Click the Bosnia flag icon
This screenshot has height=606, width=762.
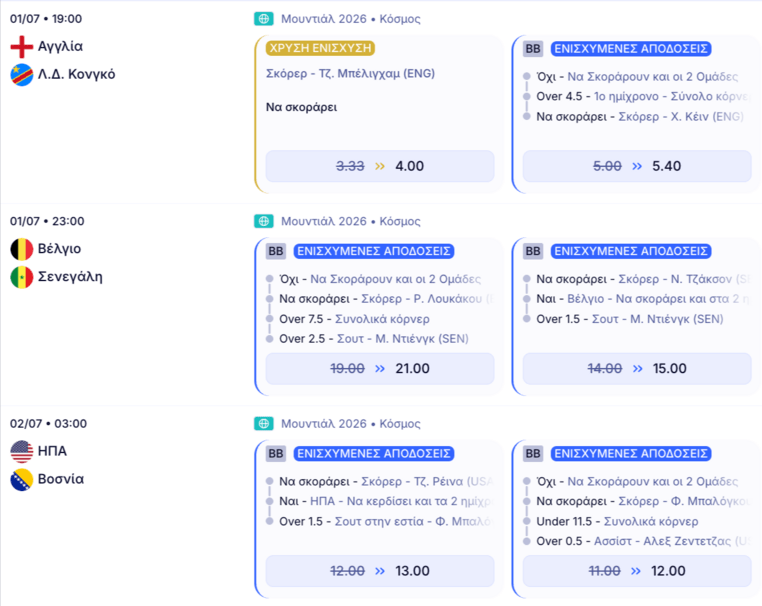point(22,480)
